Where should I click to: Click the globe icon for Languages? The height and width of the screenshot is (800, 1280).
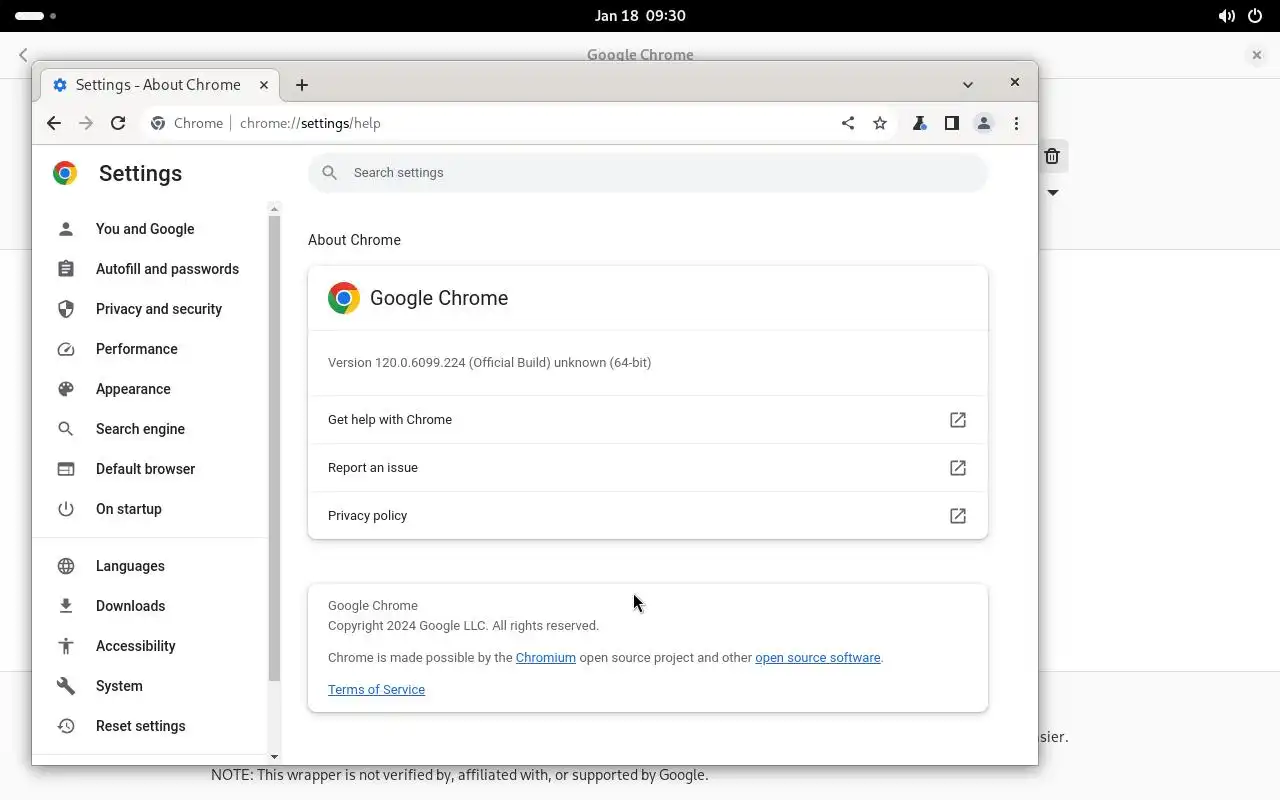pos(66,566)
